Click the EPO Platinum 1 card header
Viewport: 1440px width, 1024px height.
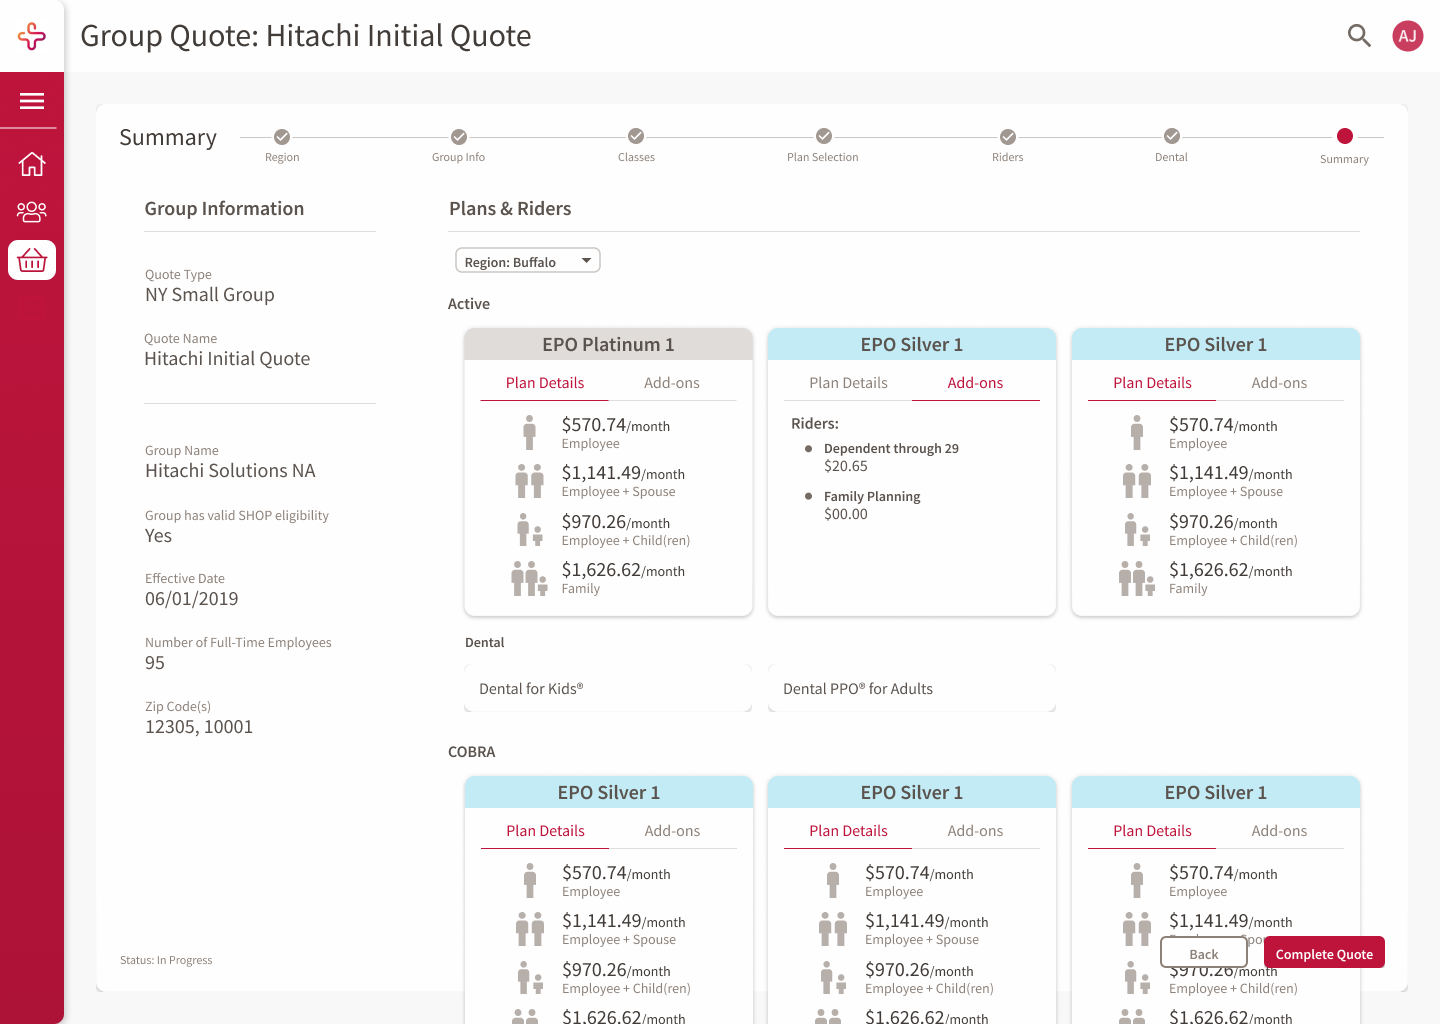point(608,344)
